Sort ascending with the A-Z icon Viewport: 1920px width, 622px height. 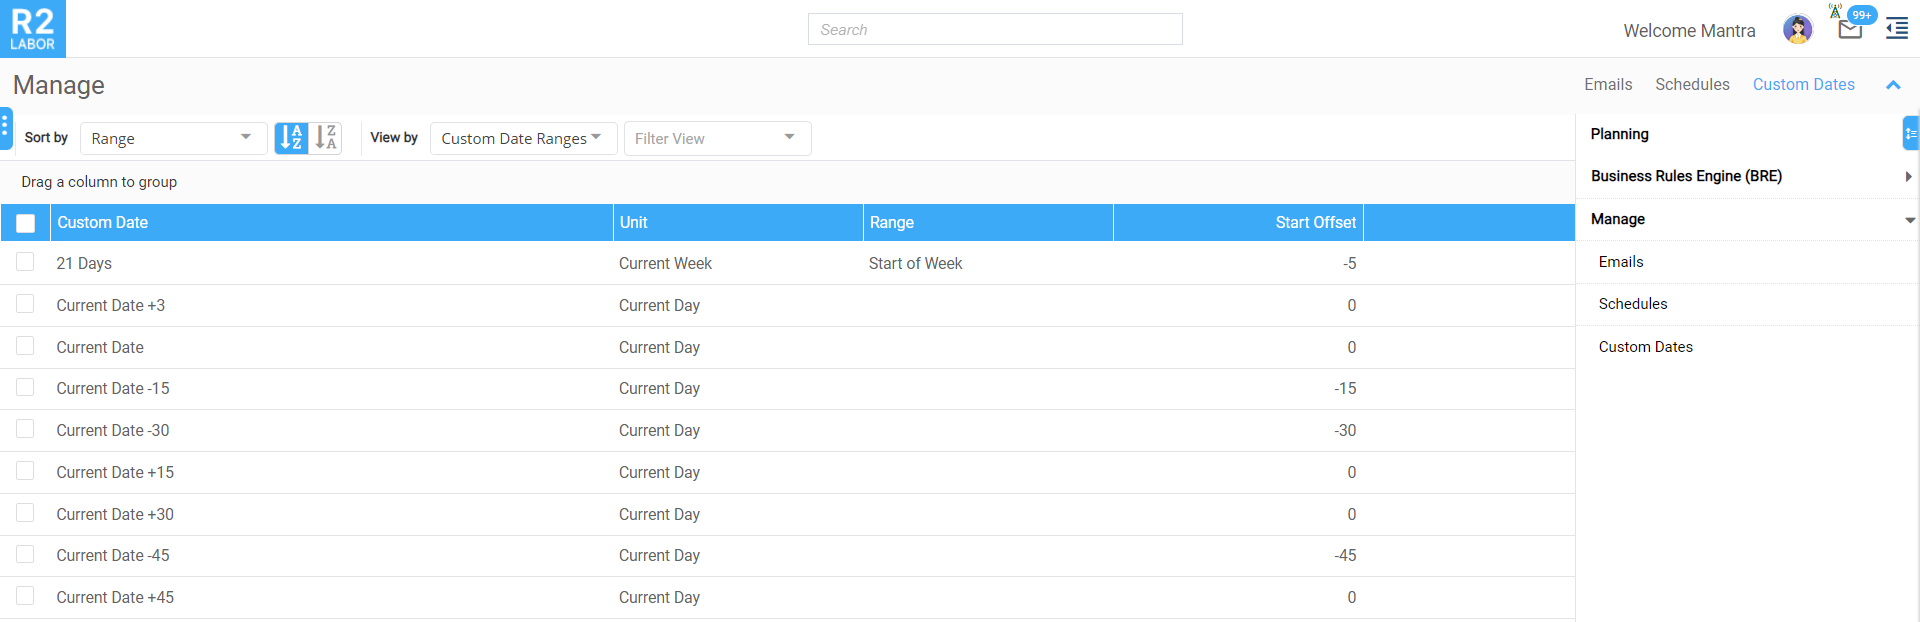click(291, 138)
